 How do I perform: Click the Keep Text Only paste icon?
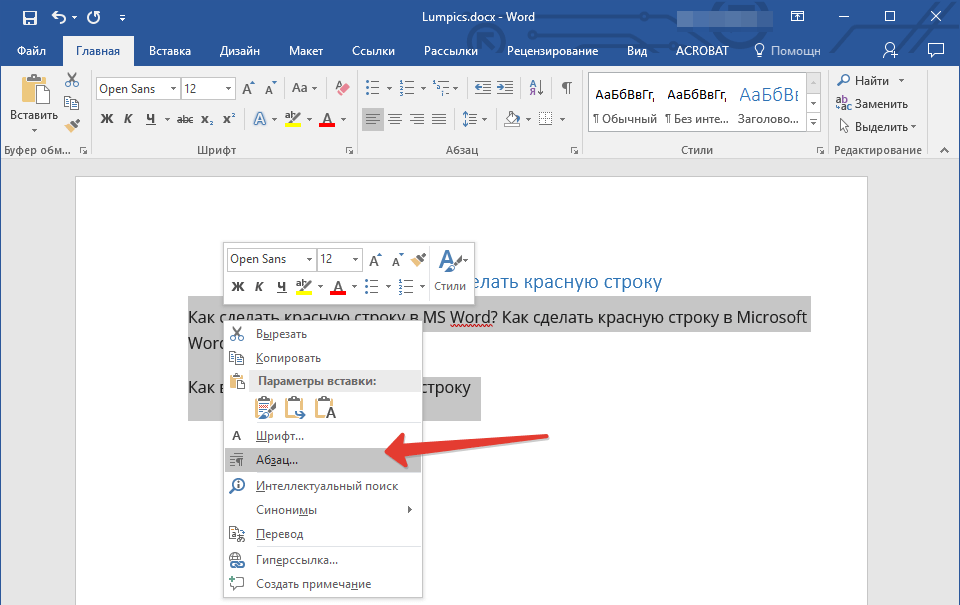pyautogui.click(x=325, y=408)
